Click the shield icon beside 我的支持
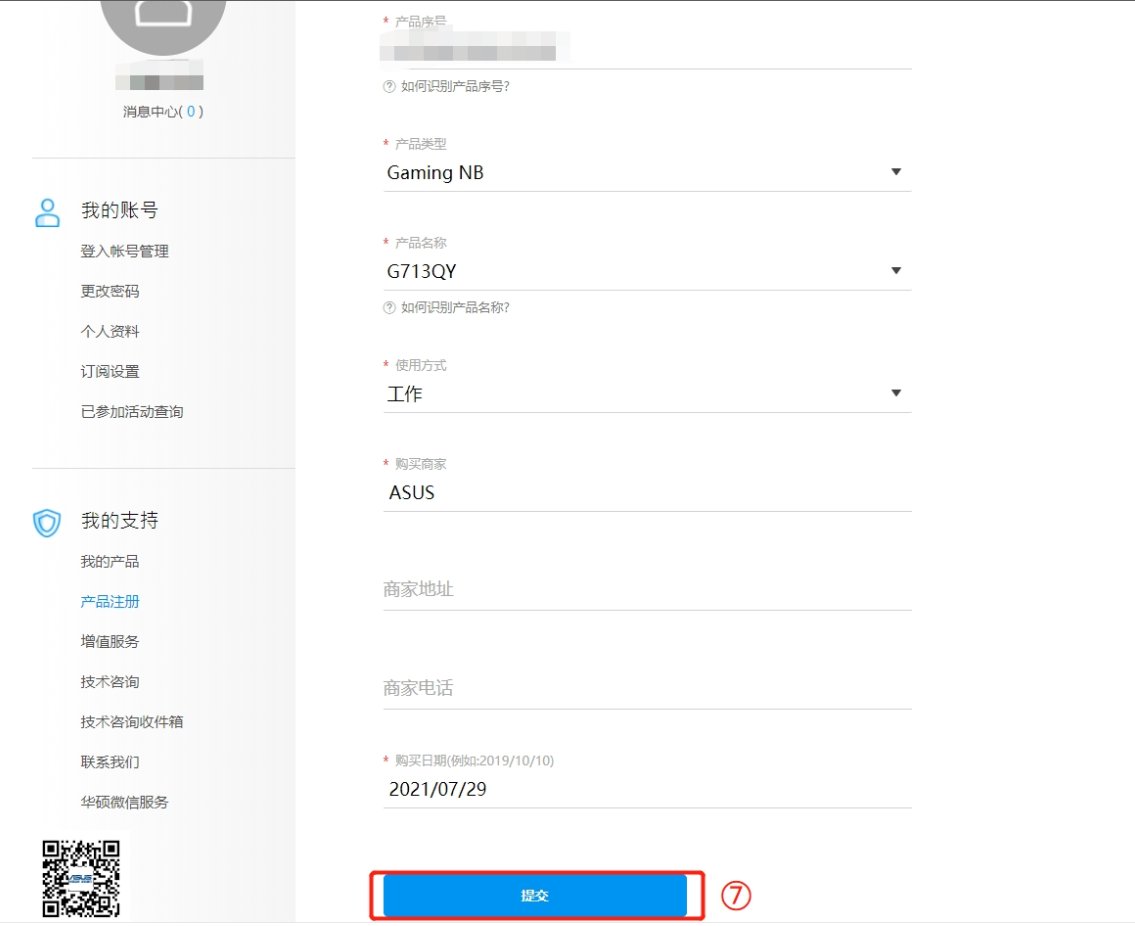The image size is (1135, 926). [46, 519]
